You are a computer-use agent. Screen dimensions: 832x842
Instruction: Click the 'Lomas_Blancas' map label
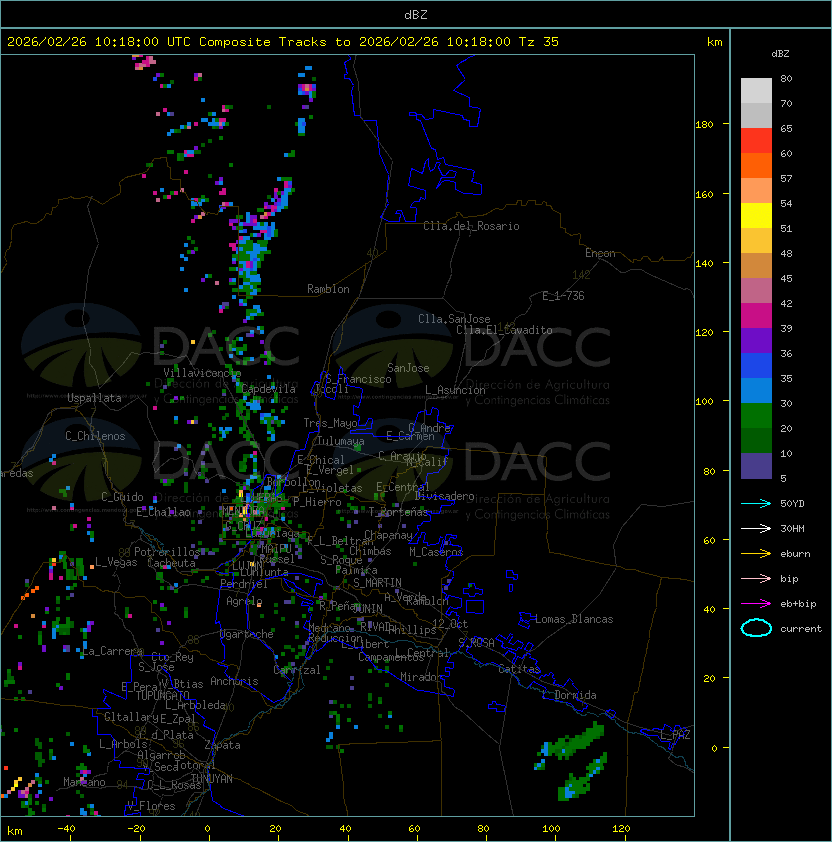click(x=574, y=619)
